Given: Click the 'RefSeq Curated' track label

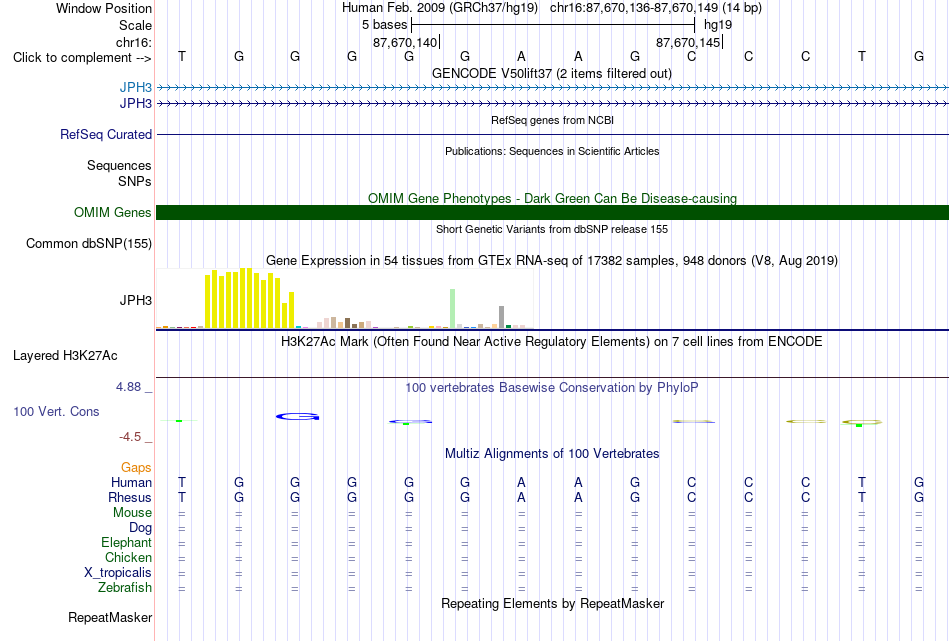Looking at the screenshot, I should point(106,135).
